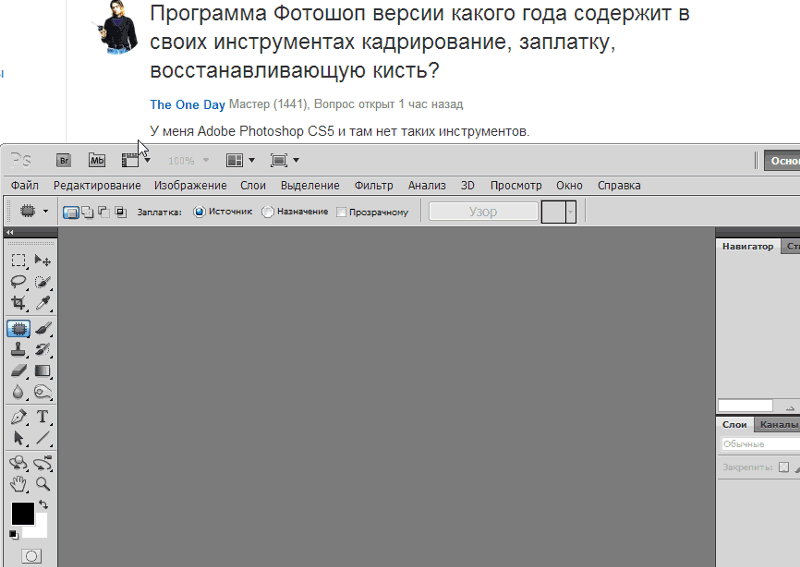Image resolution: width=800 pixels, height=567 pixels.
Task: Open the Файл menu
Action: pyautogui.click(x=24, y=185)
